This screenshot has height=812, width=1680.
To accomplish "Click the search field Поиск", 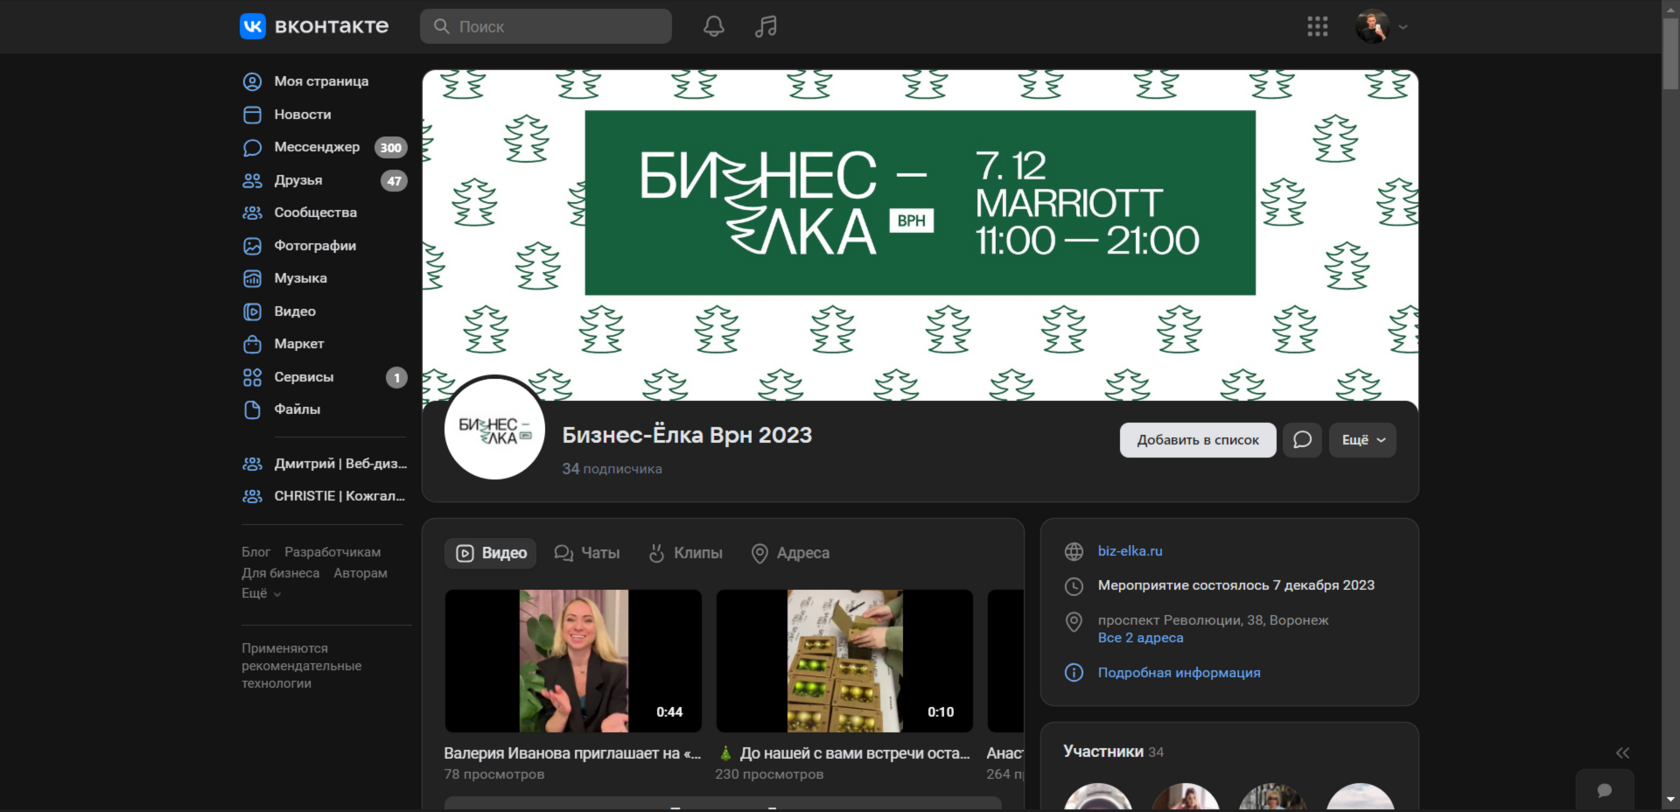I will 546,26.
